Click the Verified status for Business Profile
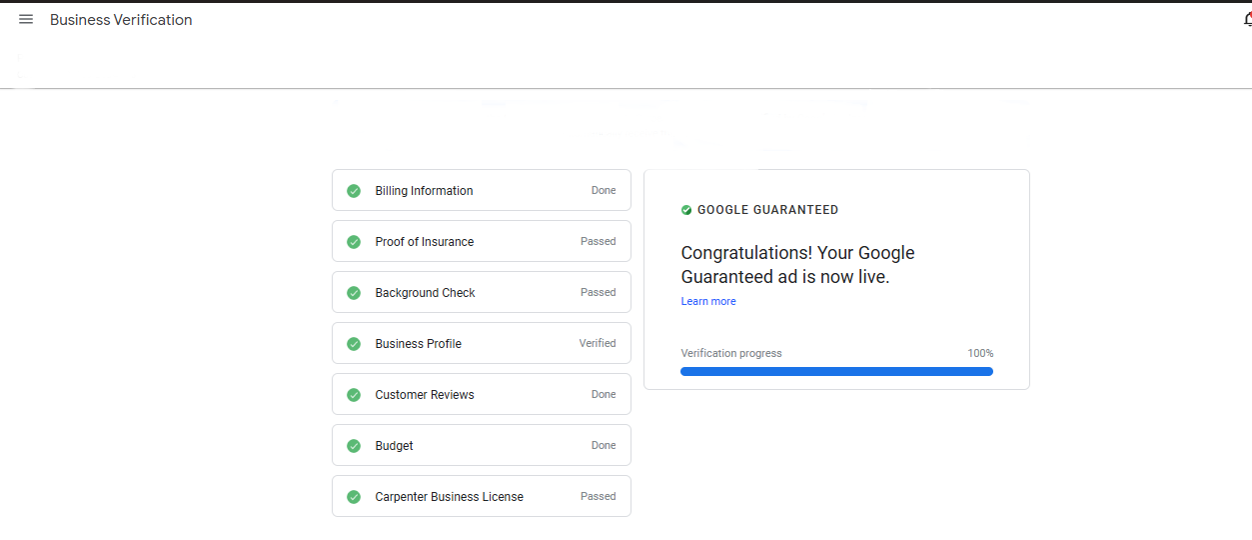Image resolution: width=1252 pixels, height=540 pixels. [597, 343]
